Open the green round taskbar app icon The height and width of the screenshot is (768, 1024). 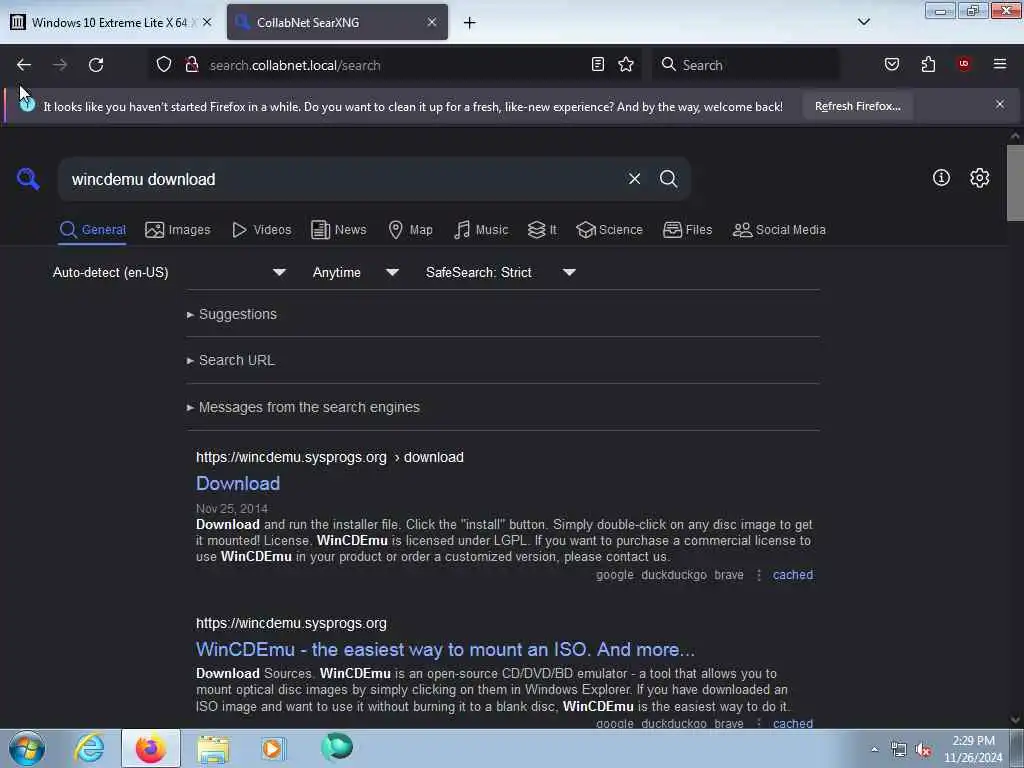tap(337, 747)
